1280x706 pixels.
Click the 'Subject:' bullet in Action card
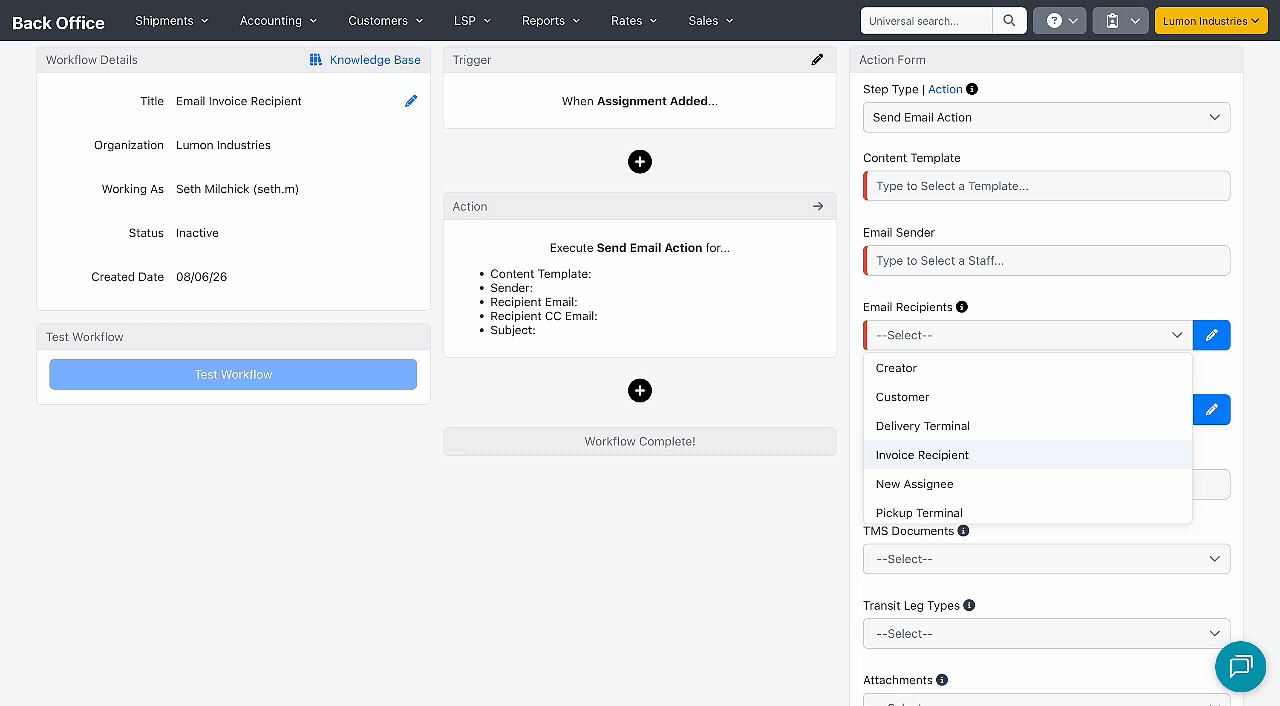[x=513, y=330]
